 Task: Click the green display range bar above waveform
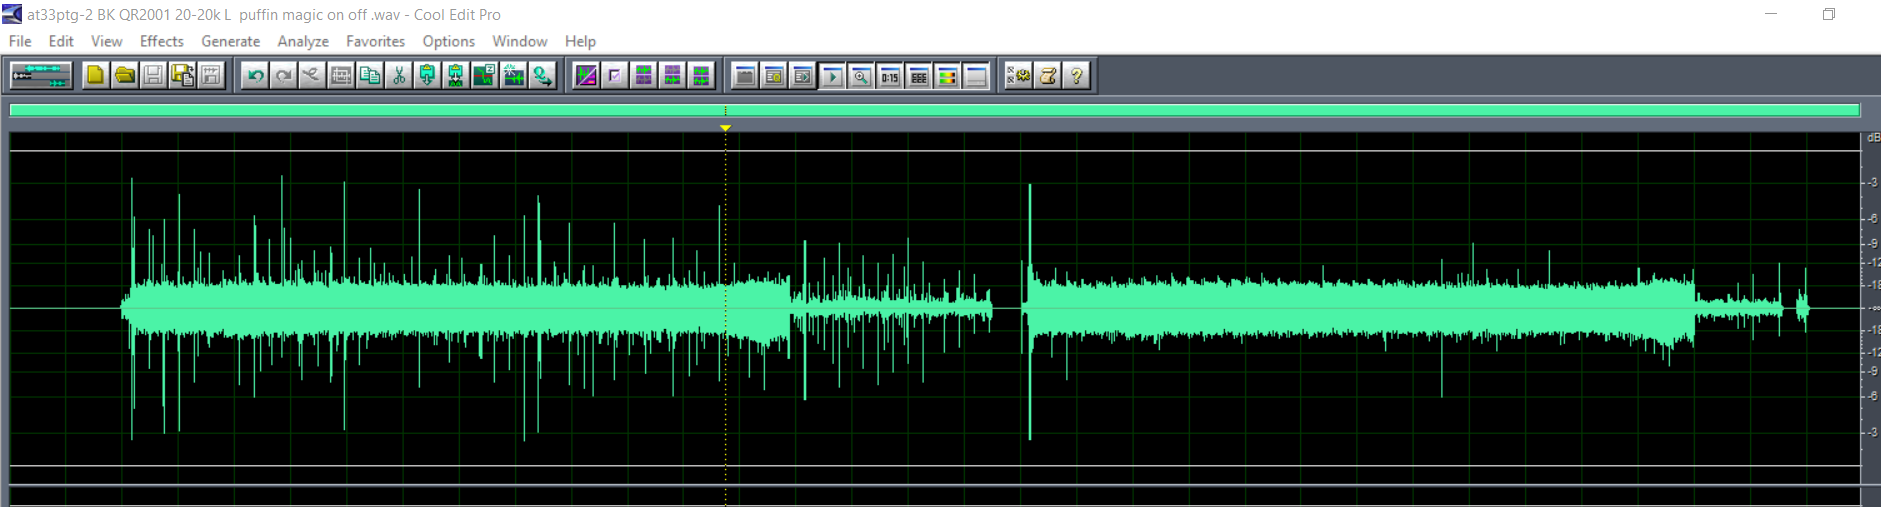(x=935, y=110)
